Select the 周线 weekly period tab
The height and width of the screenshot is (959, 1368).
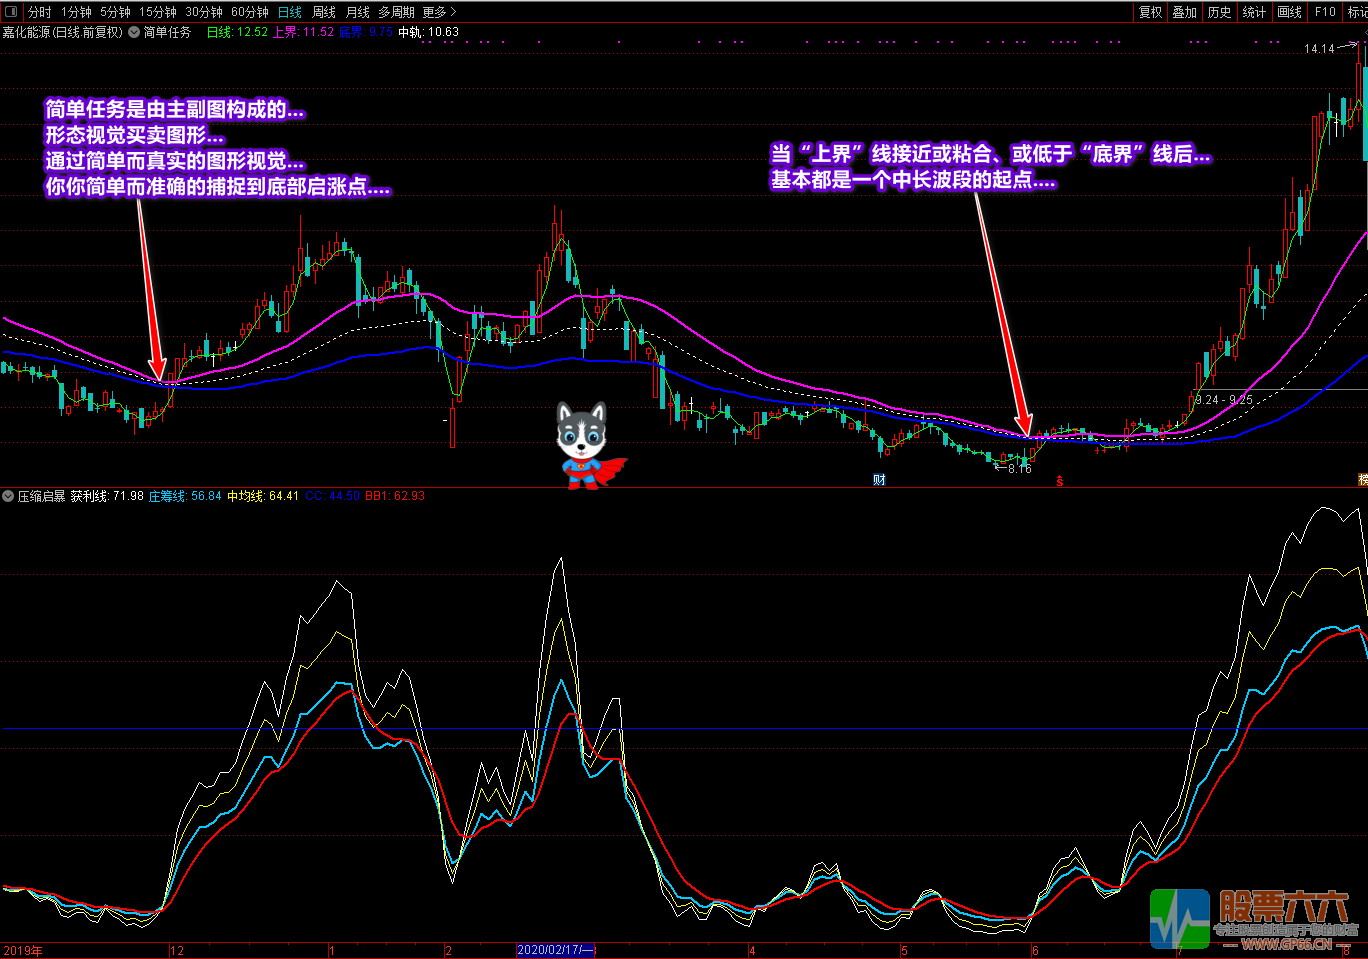pyautogui.click(x=324, y=12)
